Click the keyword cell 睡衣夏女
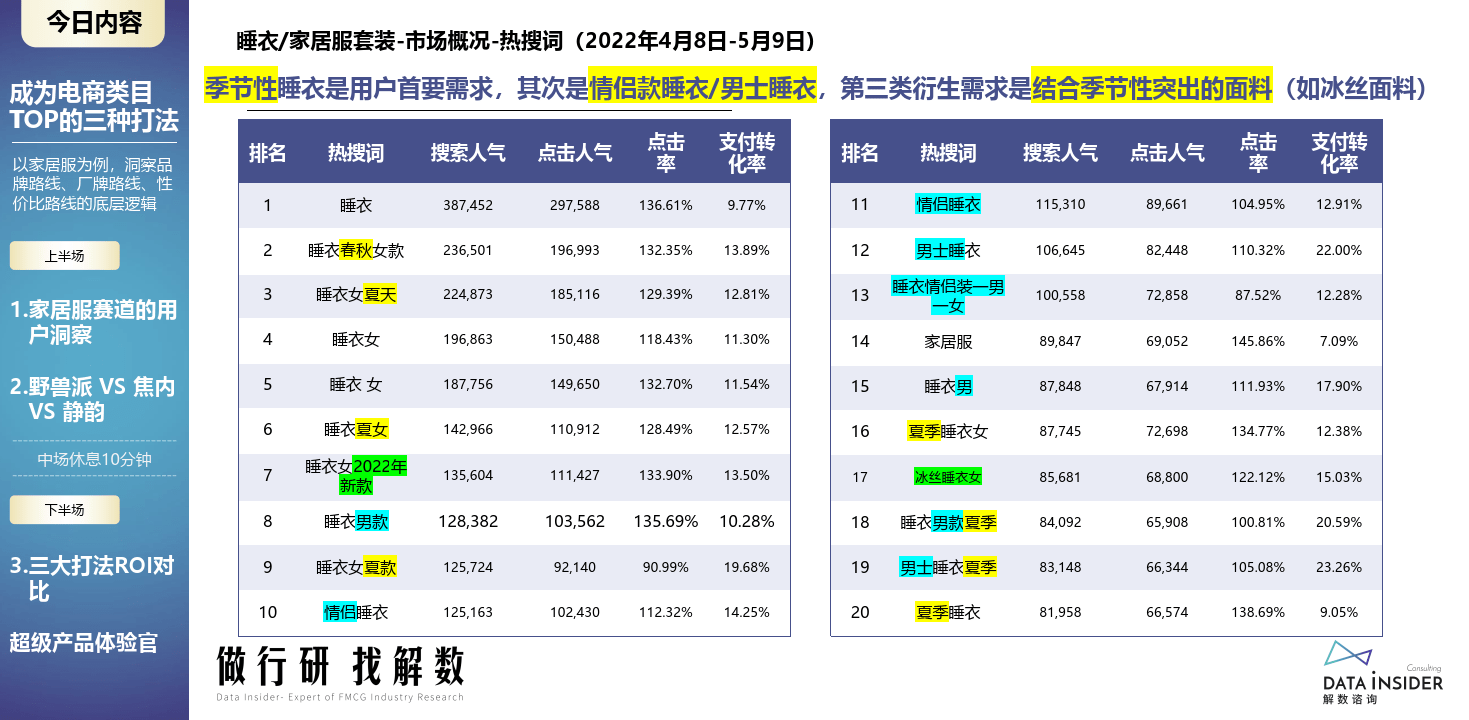 click(x=356, y=429)
